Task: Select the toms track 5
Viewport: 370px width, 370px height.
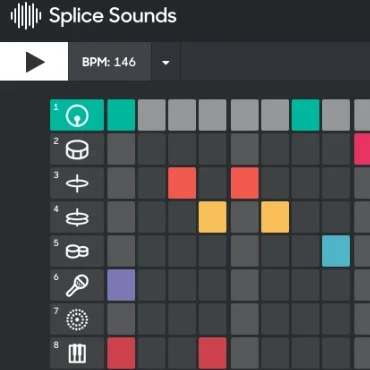Action: coord(77,251)
